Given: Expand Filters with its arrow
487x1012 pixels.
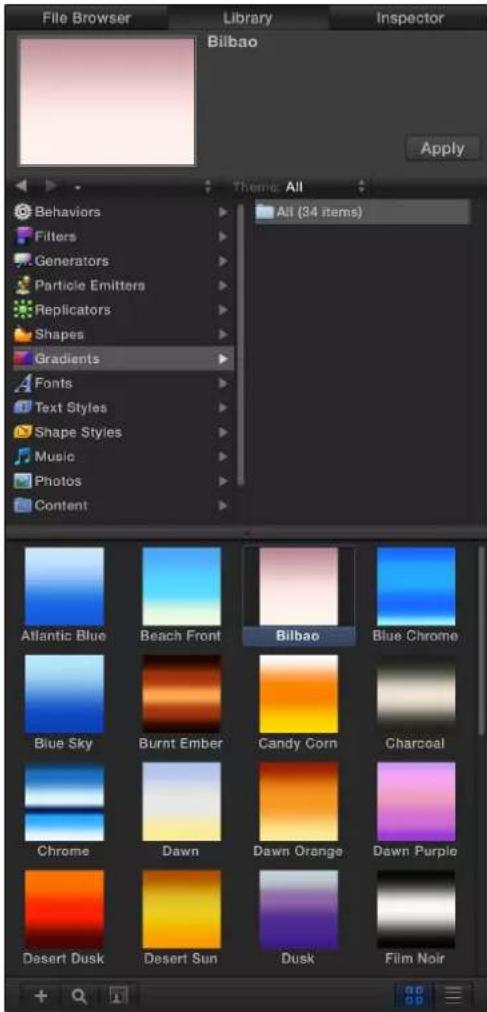Looking at the screenshot, I should (x=223, y=236).
